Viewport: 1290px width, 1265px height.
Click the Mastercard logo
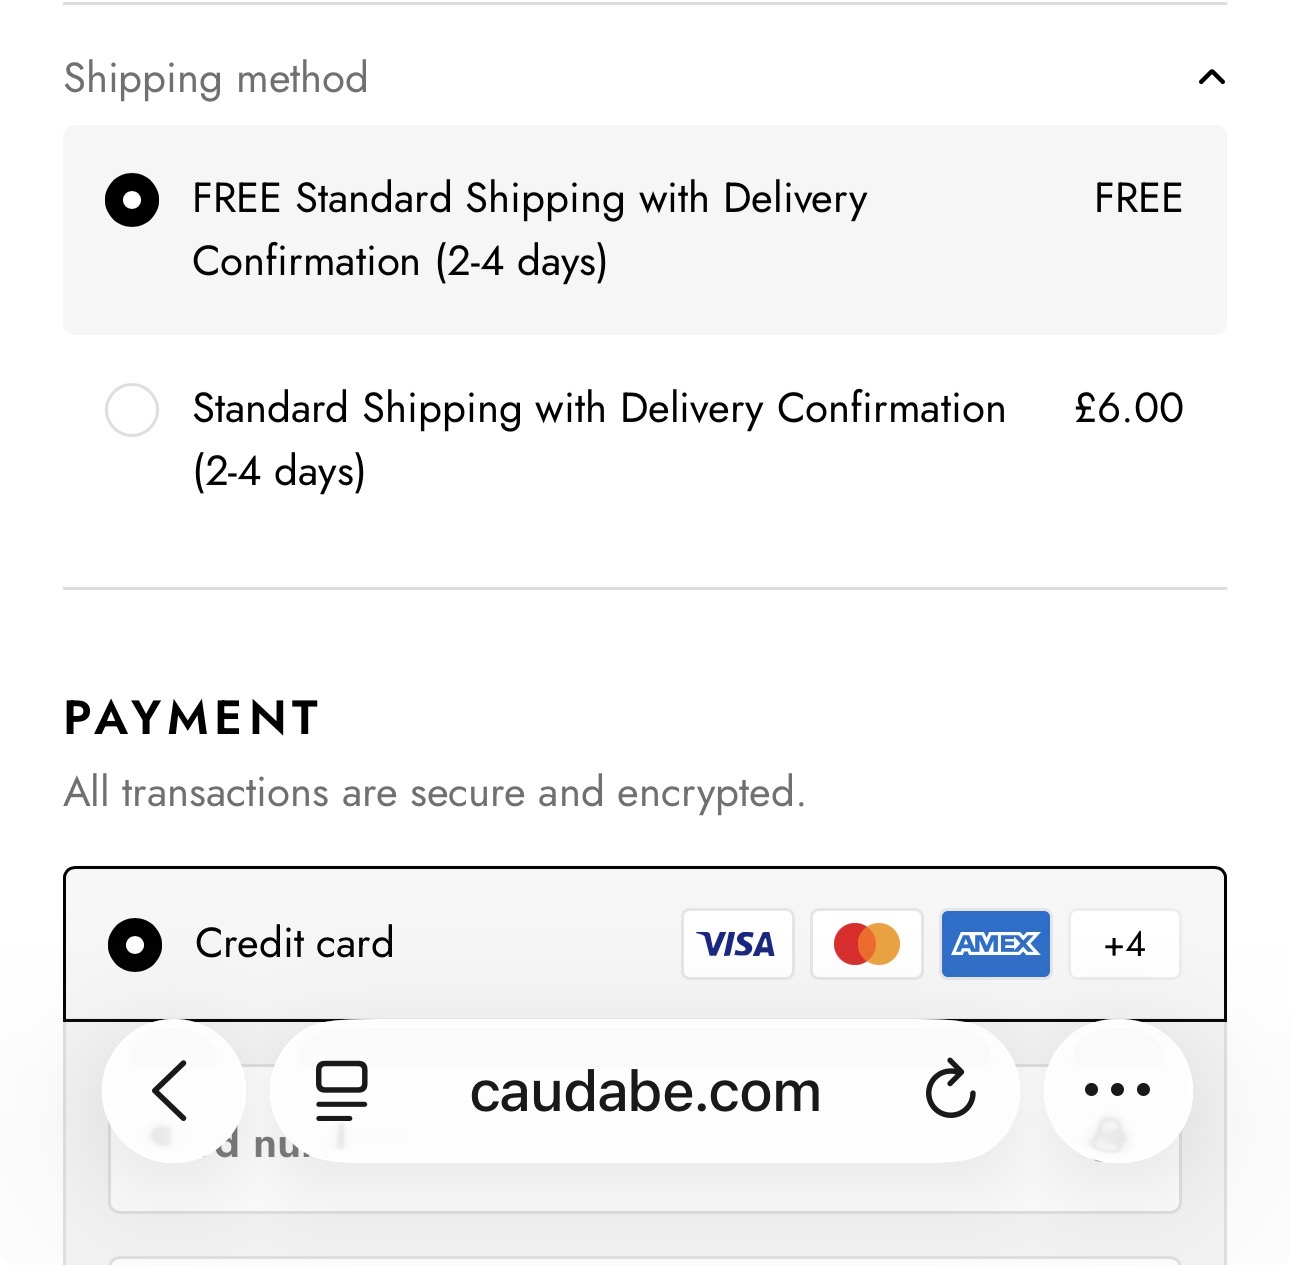tap(866, 944)
